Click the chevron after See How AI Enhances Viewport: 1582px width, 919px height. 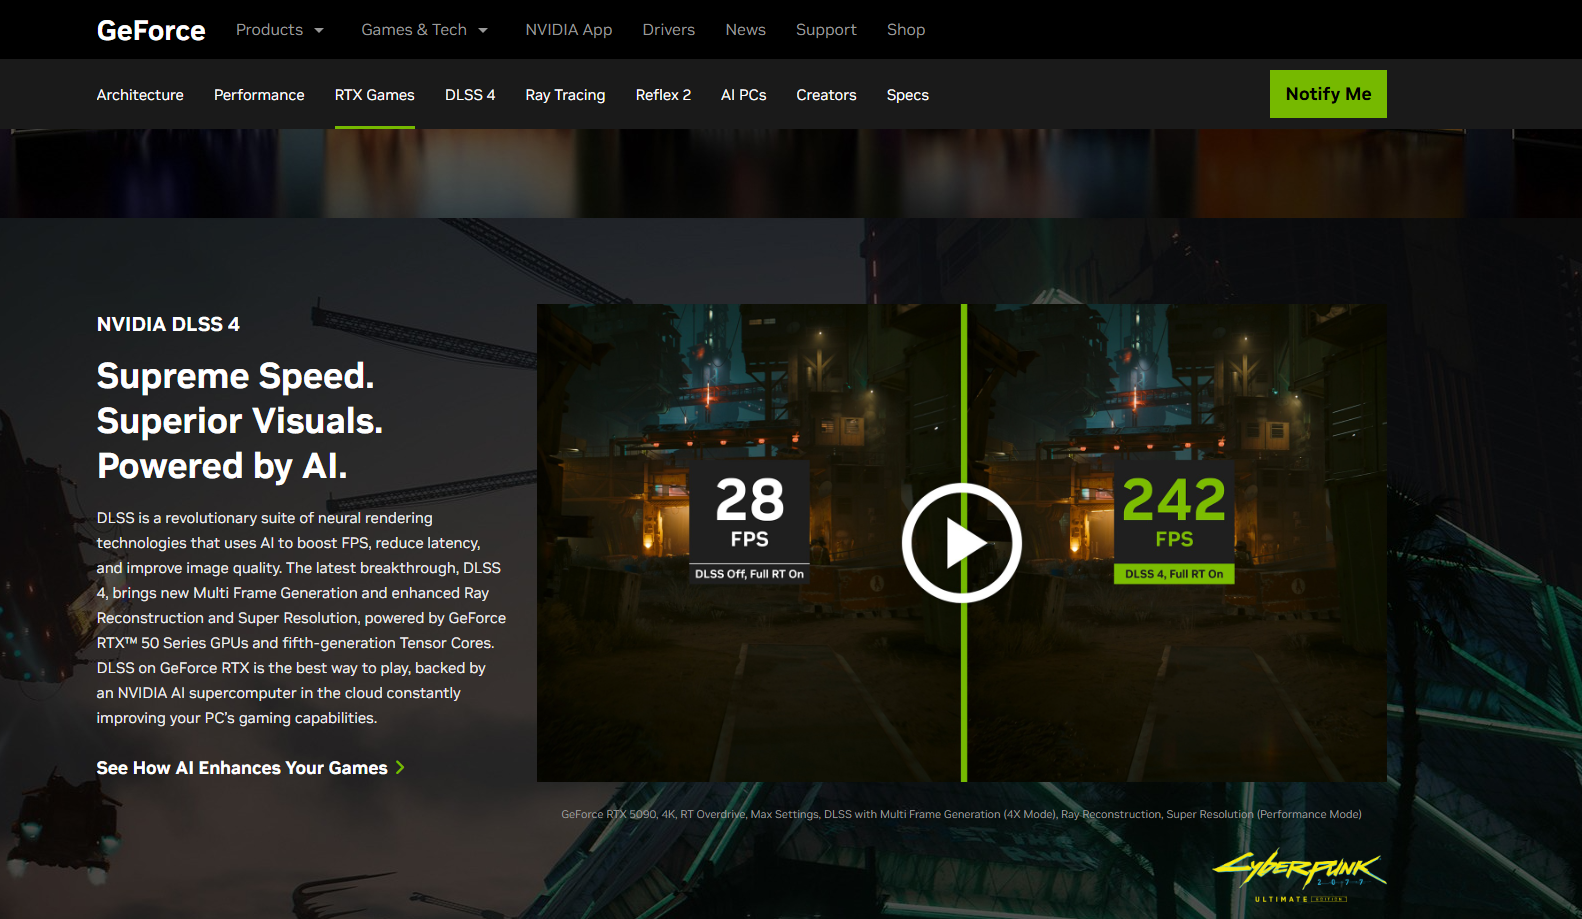(400, 768)
